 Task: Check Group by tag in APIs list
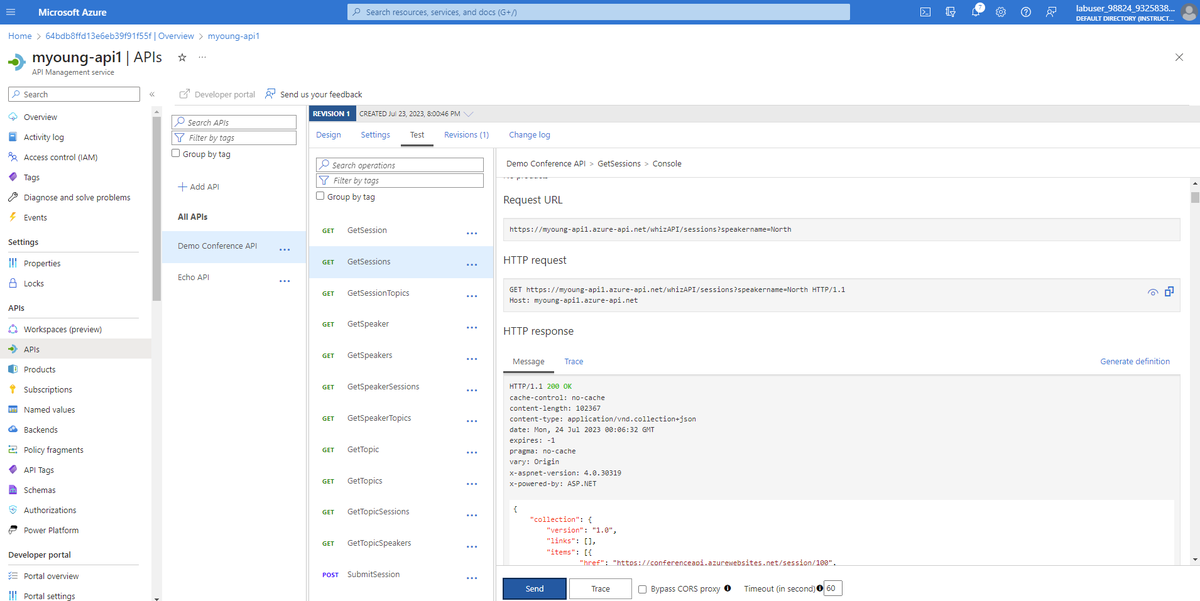pos(176,154)
